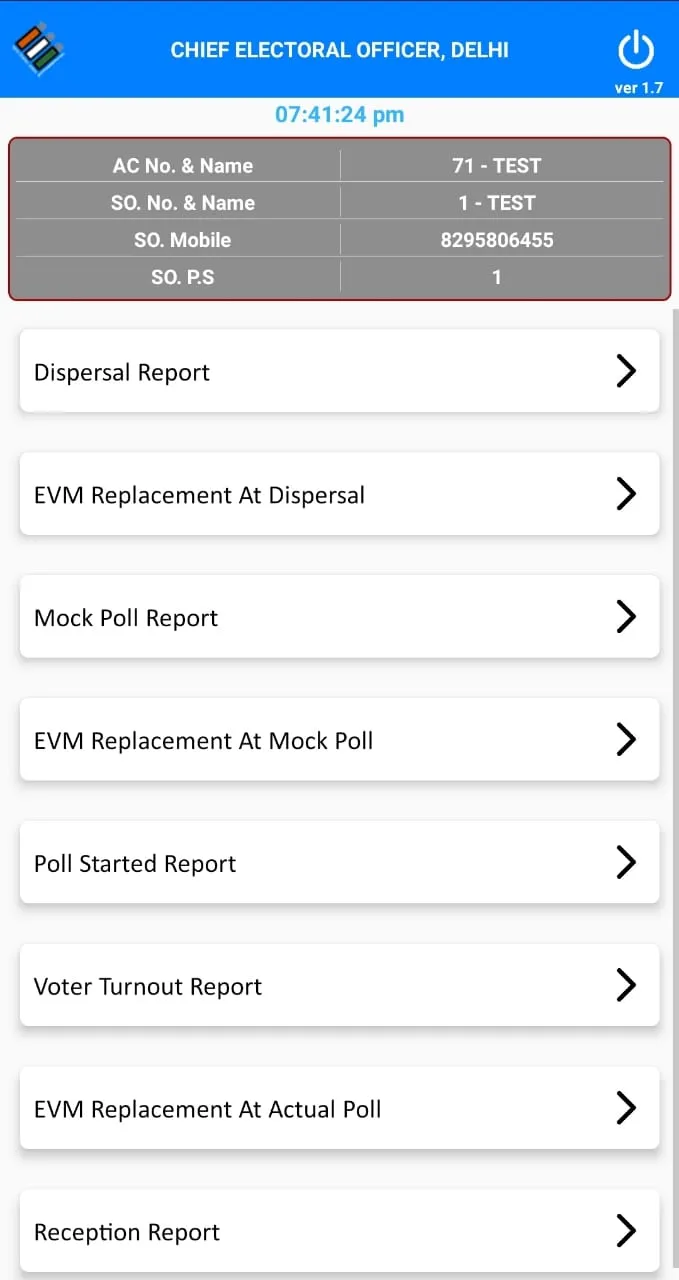Open the Poll Started Report item

click(x=339, y=863)
